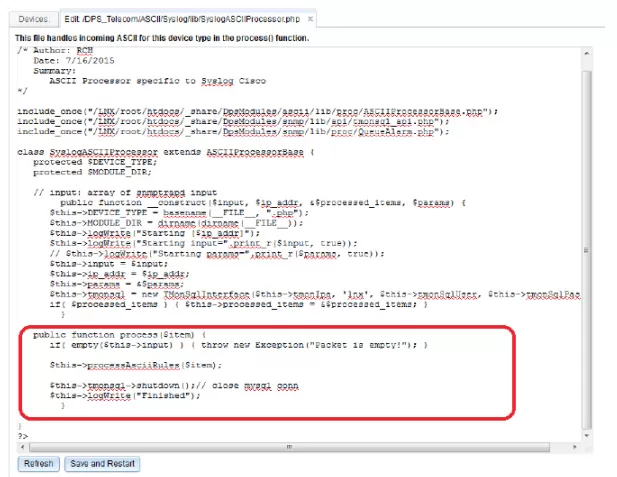Click the horizontal scrollbar left arrow
This screenshot has width=617, height=477.
(22, 447)
